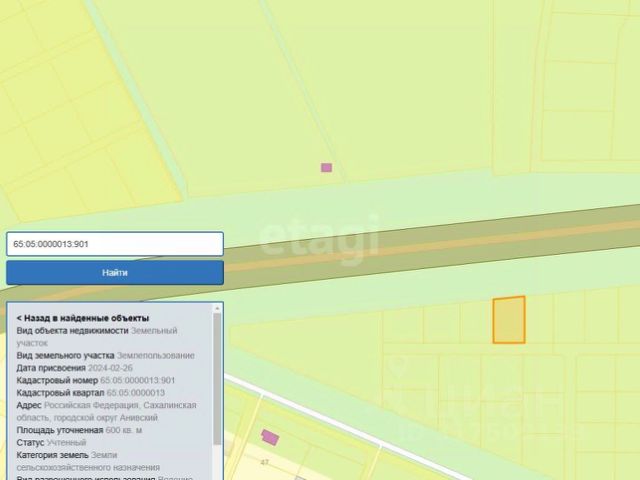Screen dimensions: 640x480
Task: Click the Найти search button
Action: 115,273
